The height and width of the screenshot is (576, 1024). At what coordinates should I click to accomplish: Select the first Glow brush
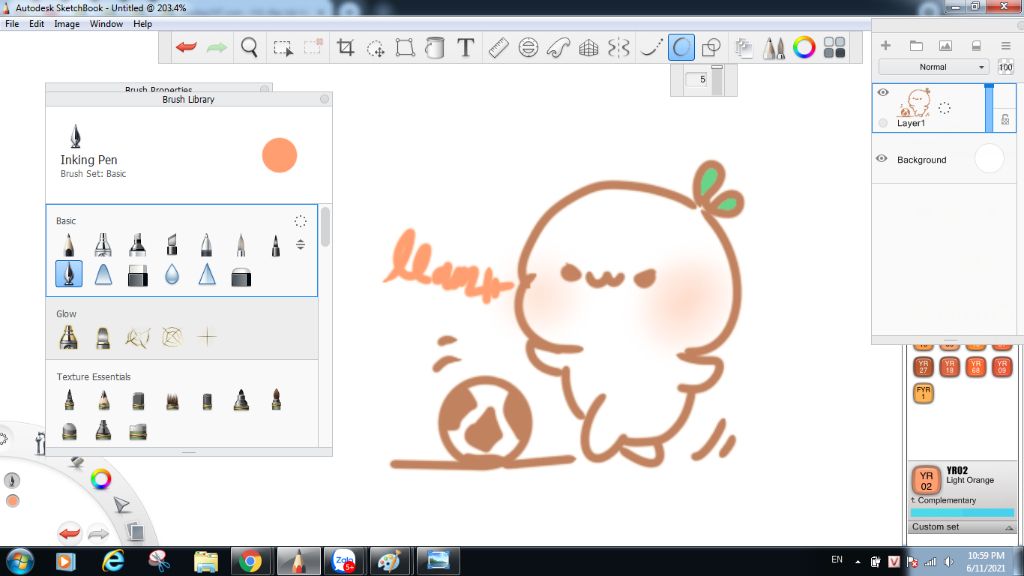(x=69, y=337)
